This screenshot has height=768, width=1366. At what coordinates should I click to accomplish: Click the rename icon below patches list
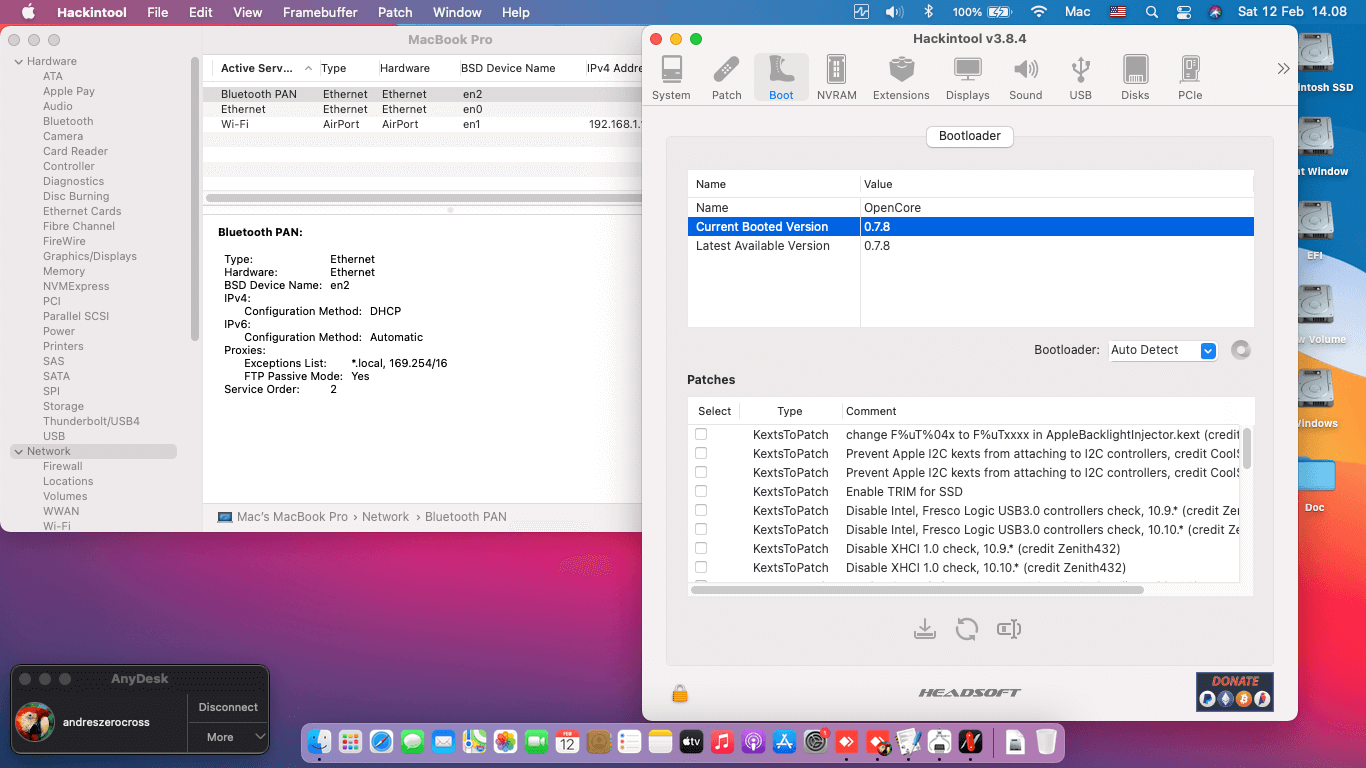[1008, 629]
